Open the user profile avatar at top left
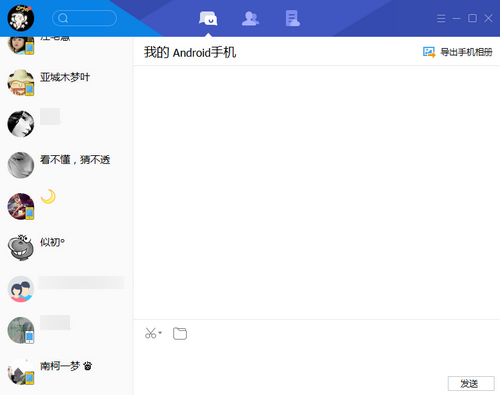 [21, 18]
